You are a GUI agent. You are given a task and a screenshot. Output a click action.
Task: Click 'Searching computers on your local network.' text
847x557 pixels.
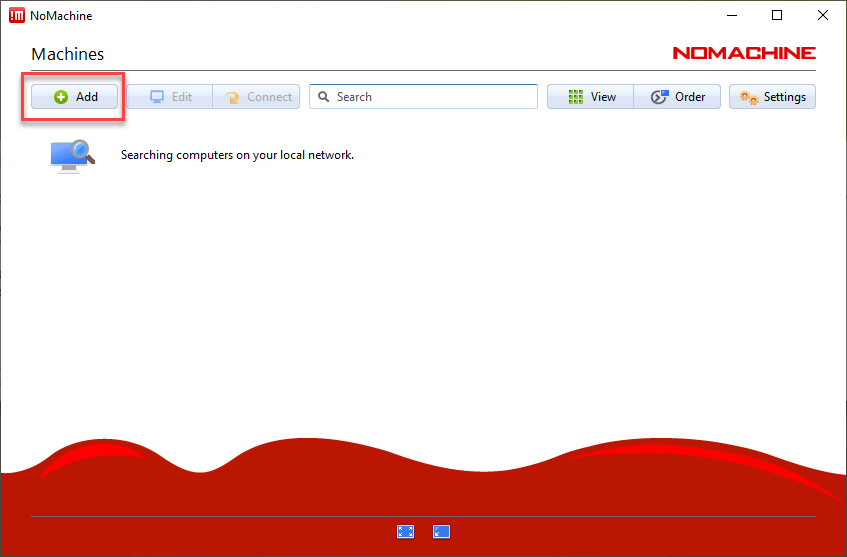coord(237,155)
